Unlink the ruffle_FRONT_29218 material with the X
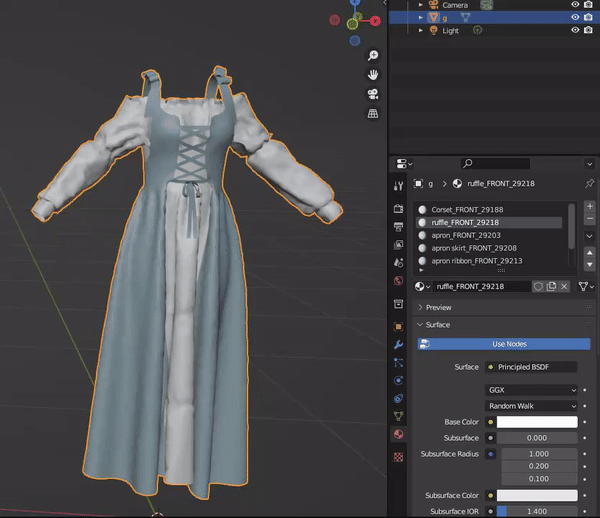This screenshot has height=518, width=600. pyautogui.click(x=564, y=286)
